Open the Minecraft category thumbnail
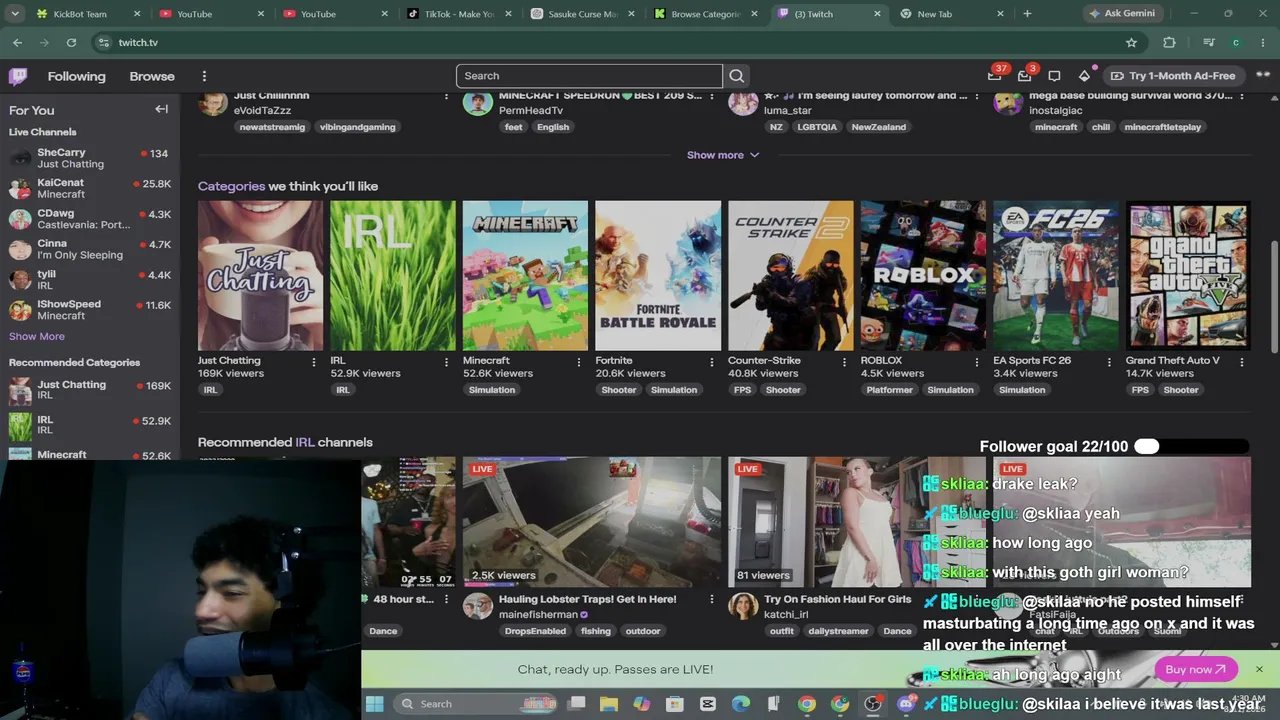The height and width of the screenshot is (720, 1280). 525,275
